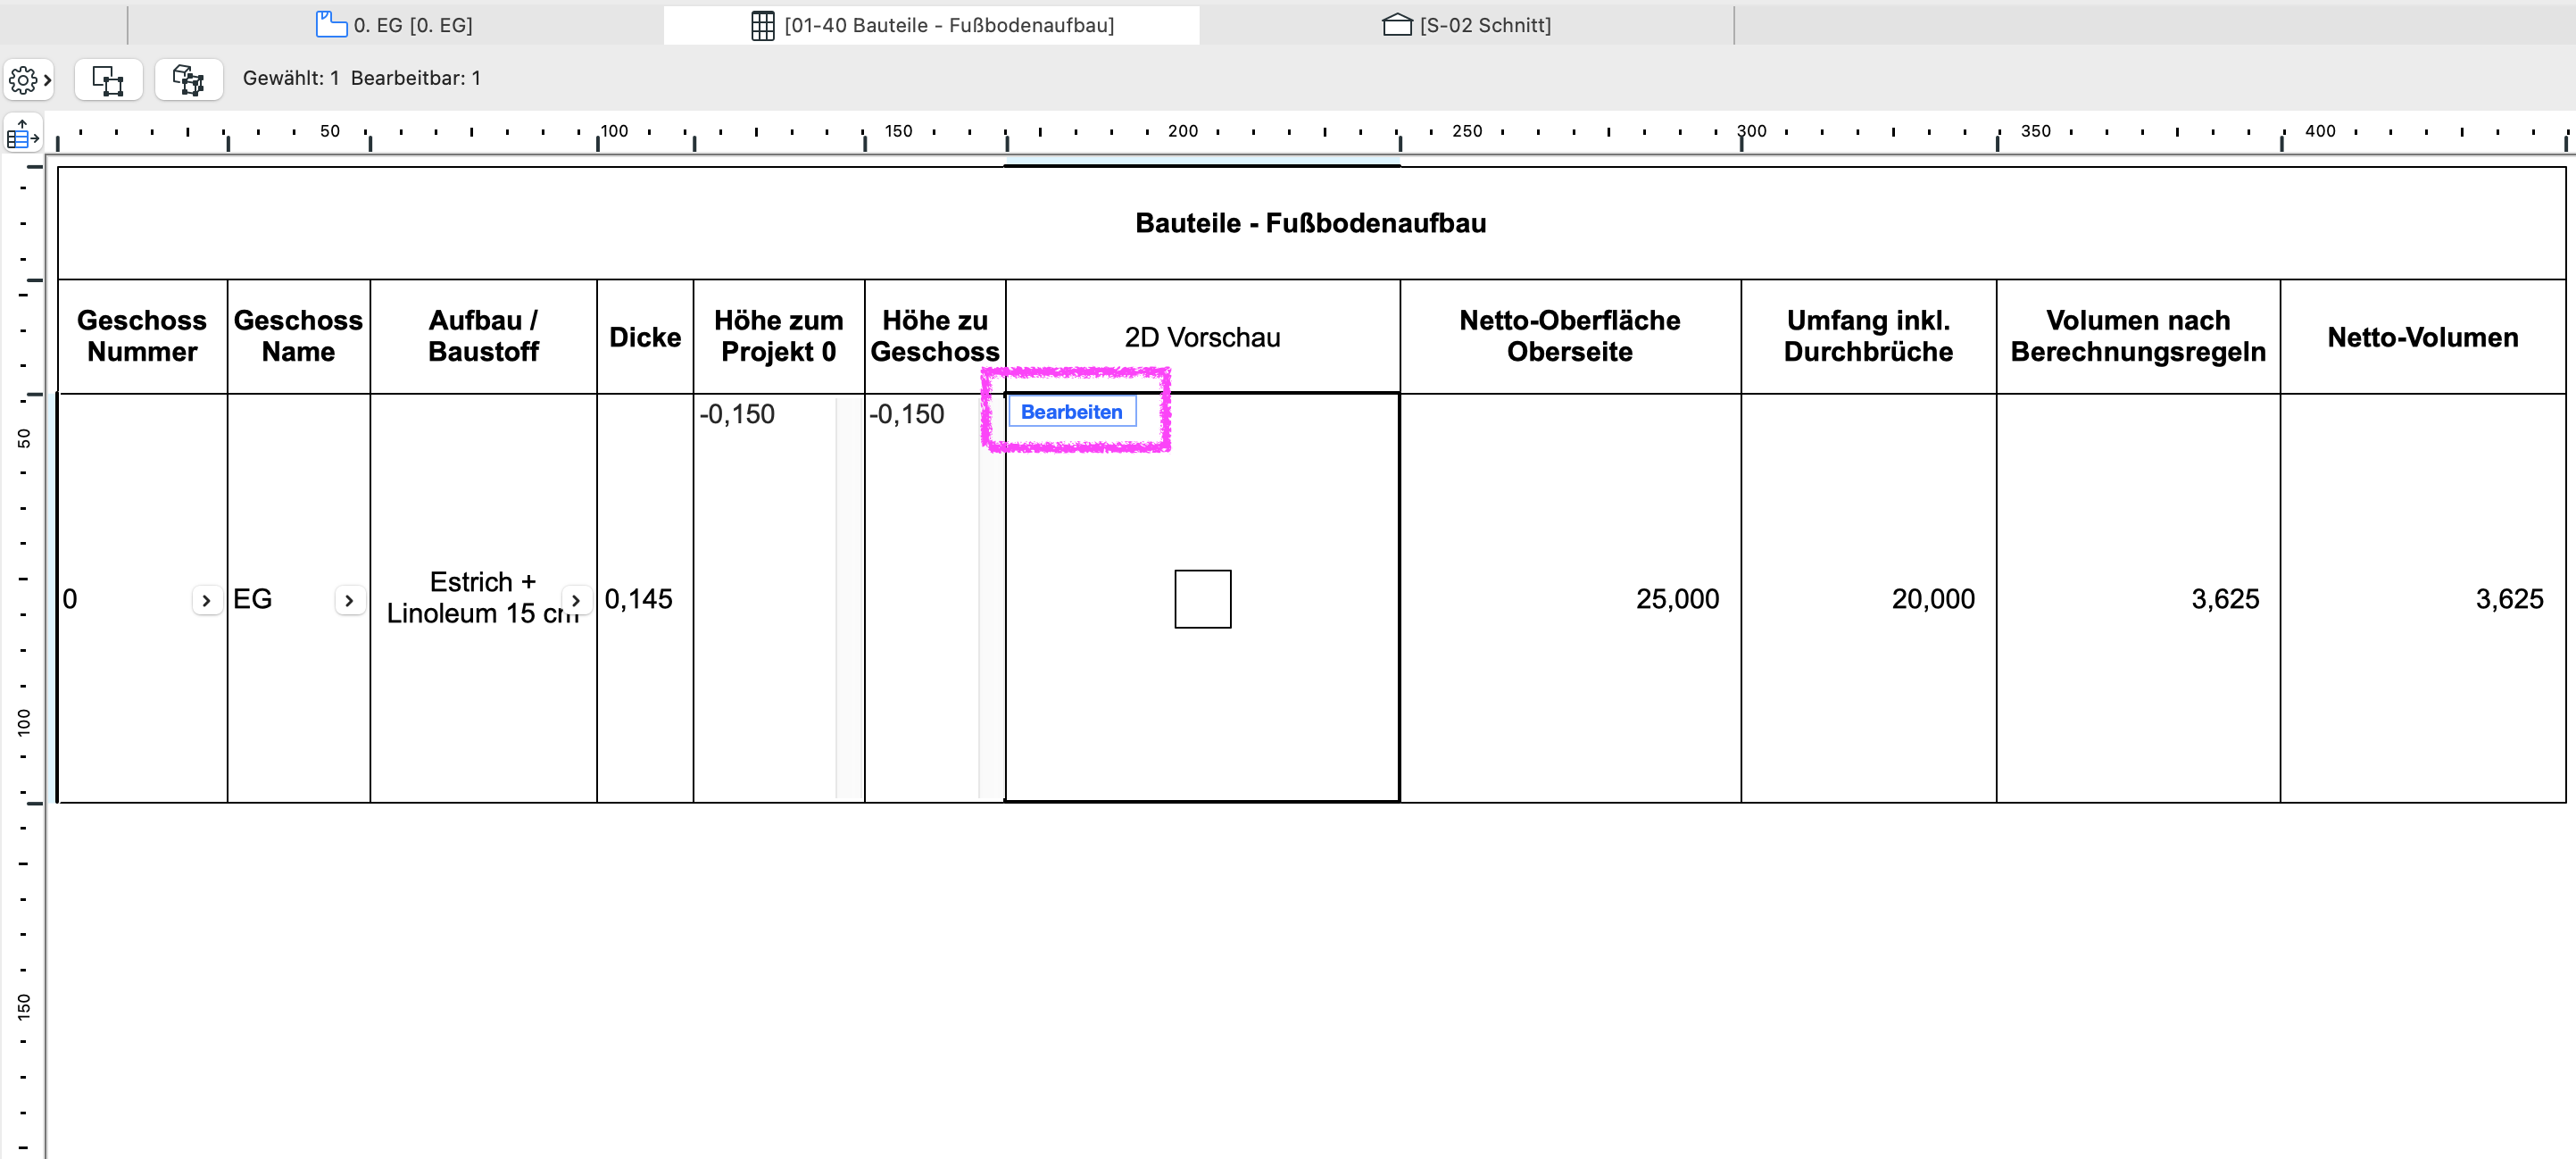Click the surface area value 25,000
This screenshot has width=2576, height=1159.
1677,599
